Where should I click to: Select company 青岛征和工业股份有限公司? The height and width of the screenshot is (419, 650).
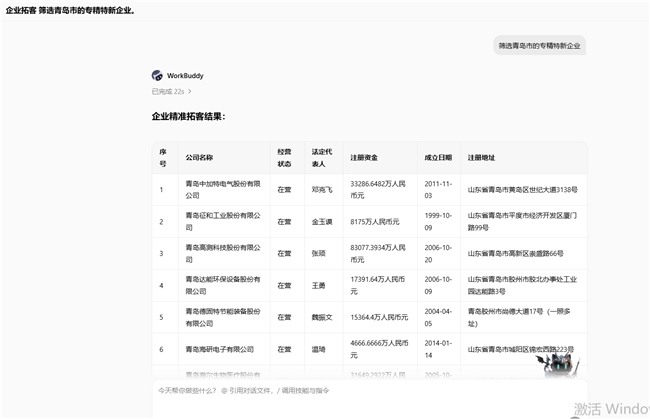(x=223, y=221)
